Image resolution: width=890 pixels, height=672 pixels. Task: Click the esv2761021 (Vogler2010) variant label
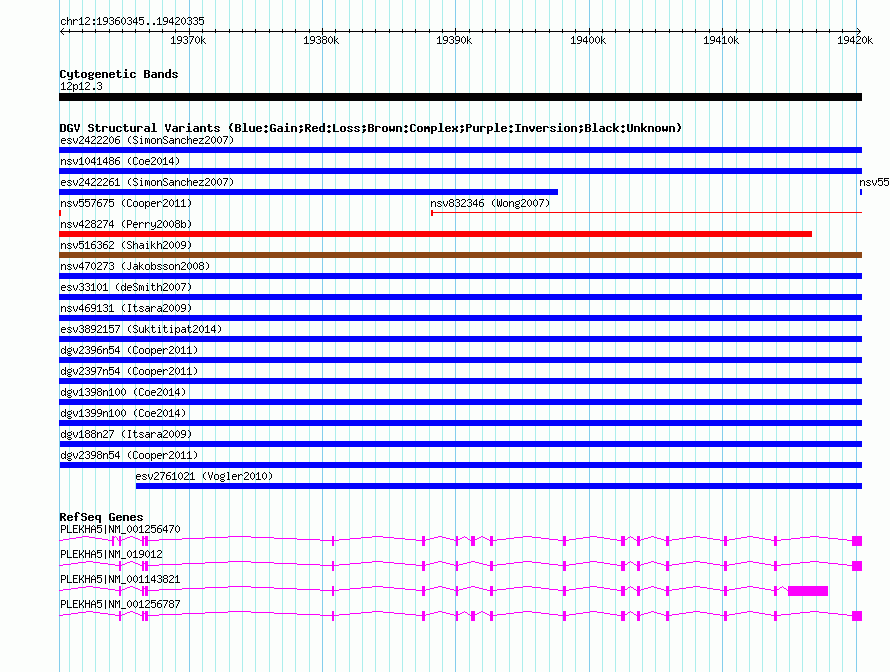pos(204,476)
